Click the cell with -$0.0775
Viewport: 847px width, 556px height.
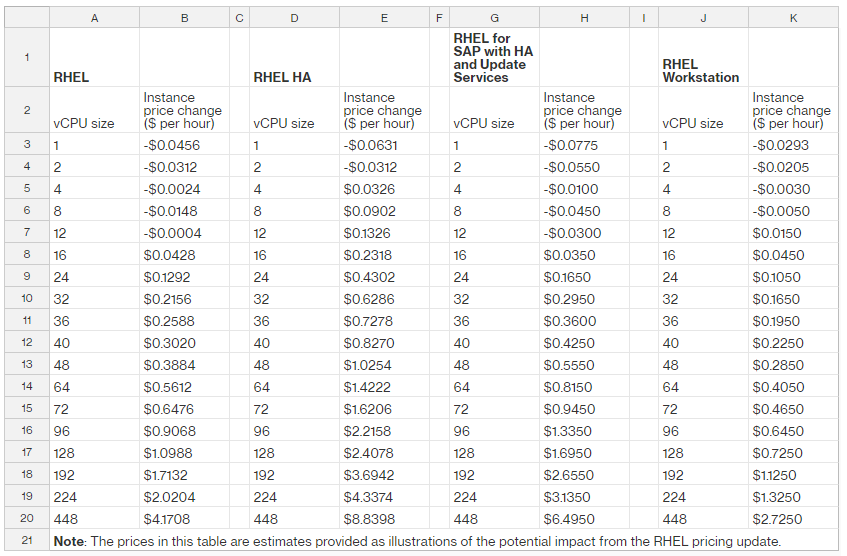click(x=584, y=145)
